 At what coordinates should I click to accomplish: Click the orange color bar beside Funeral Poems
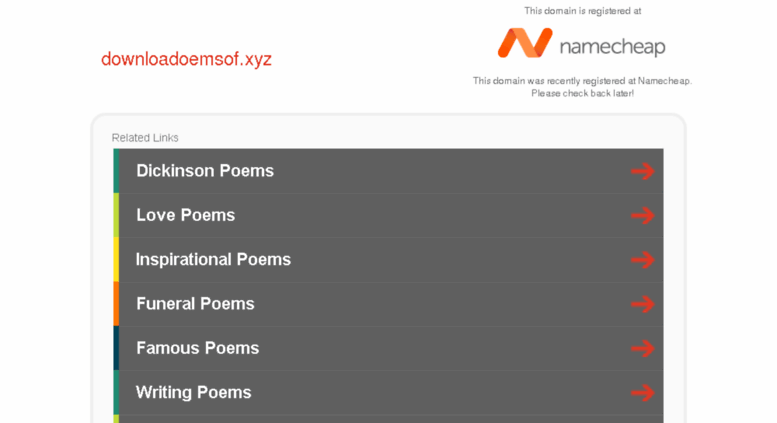pos(116,304)
